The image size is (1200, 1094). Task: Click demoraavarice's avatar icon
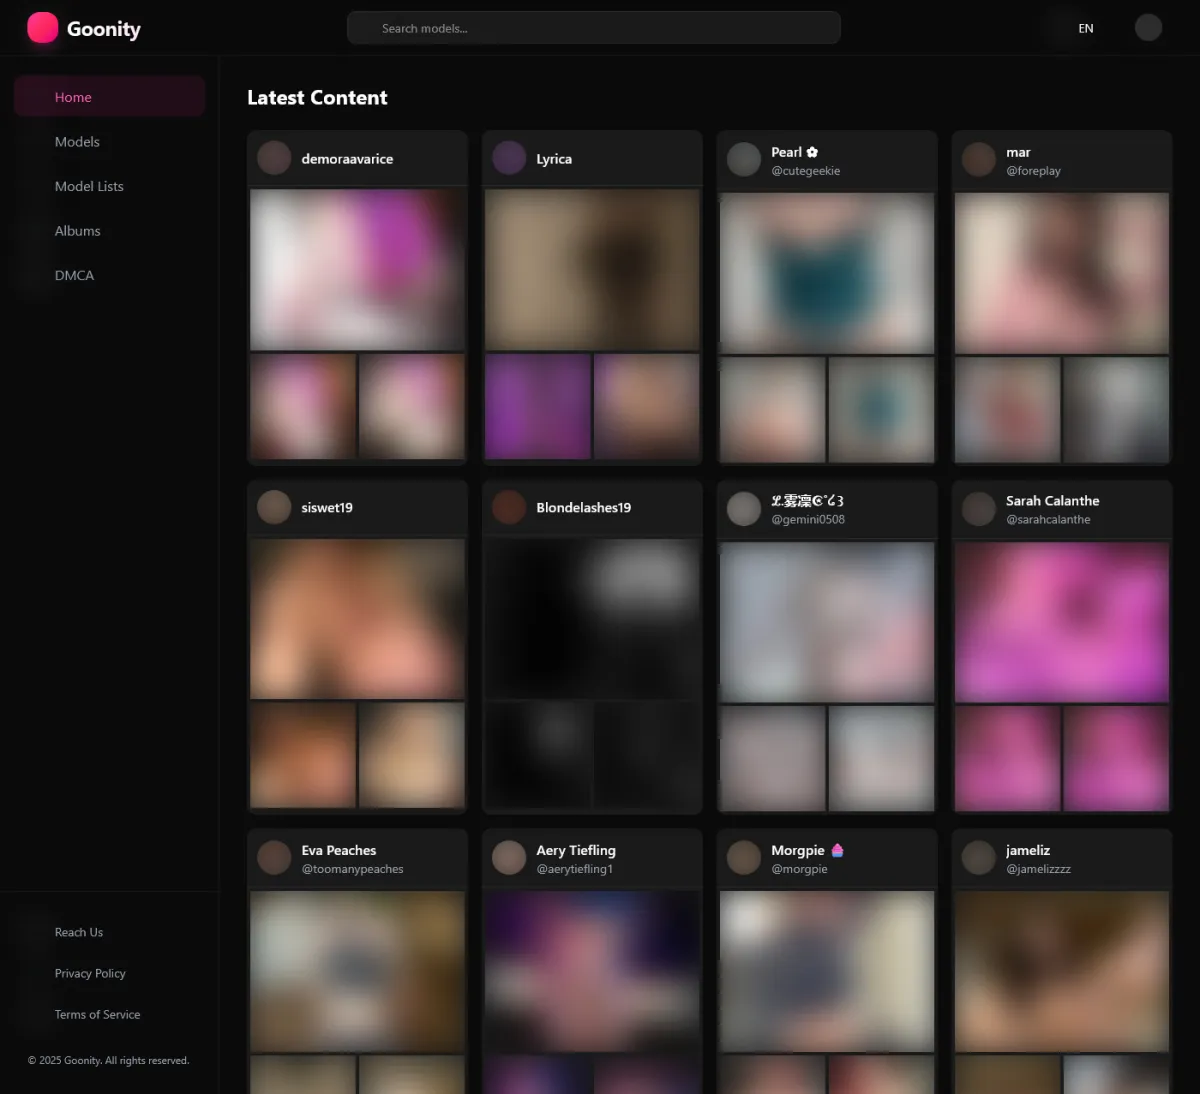[274, 158]
